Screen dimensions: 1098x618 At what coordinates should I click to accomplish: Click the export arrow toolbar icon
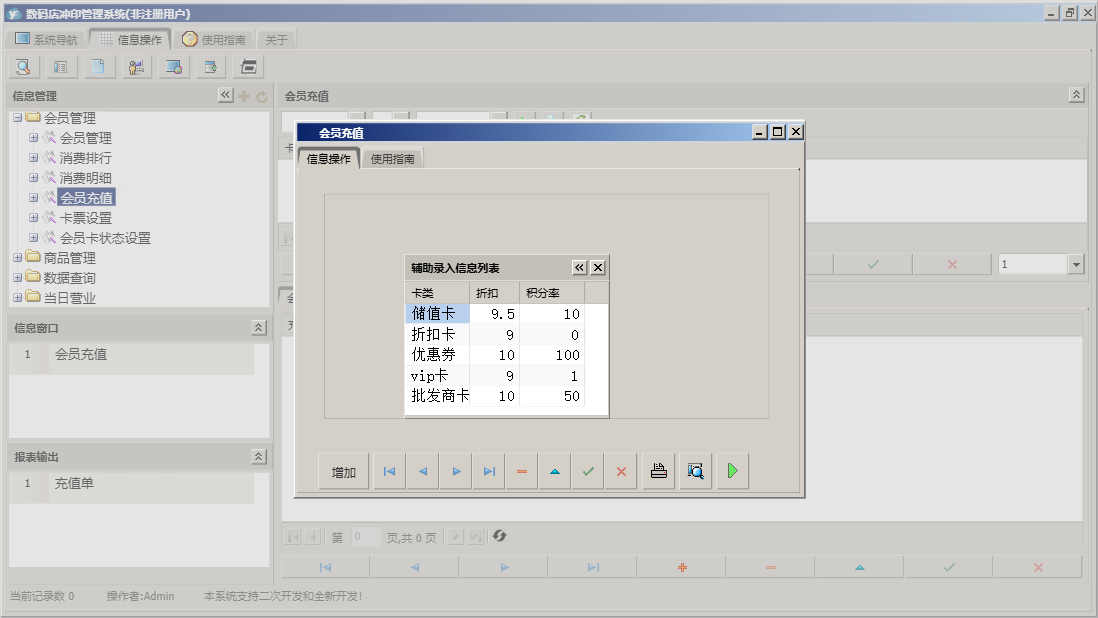[x=211, y=67]
